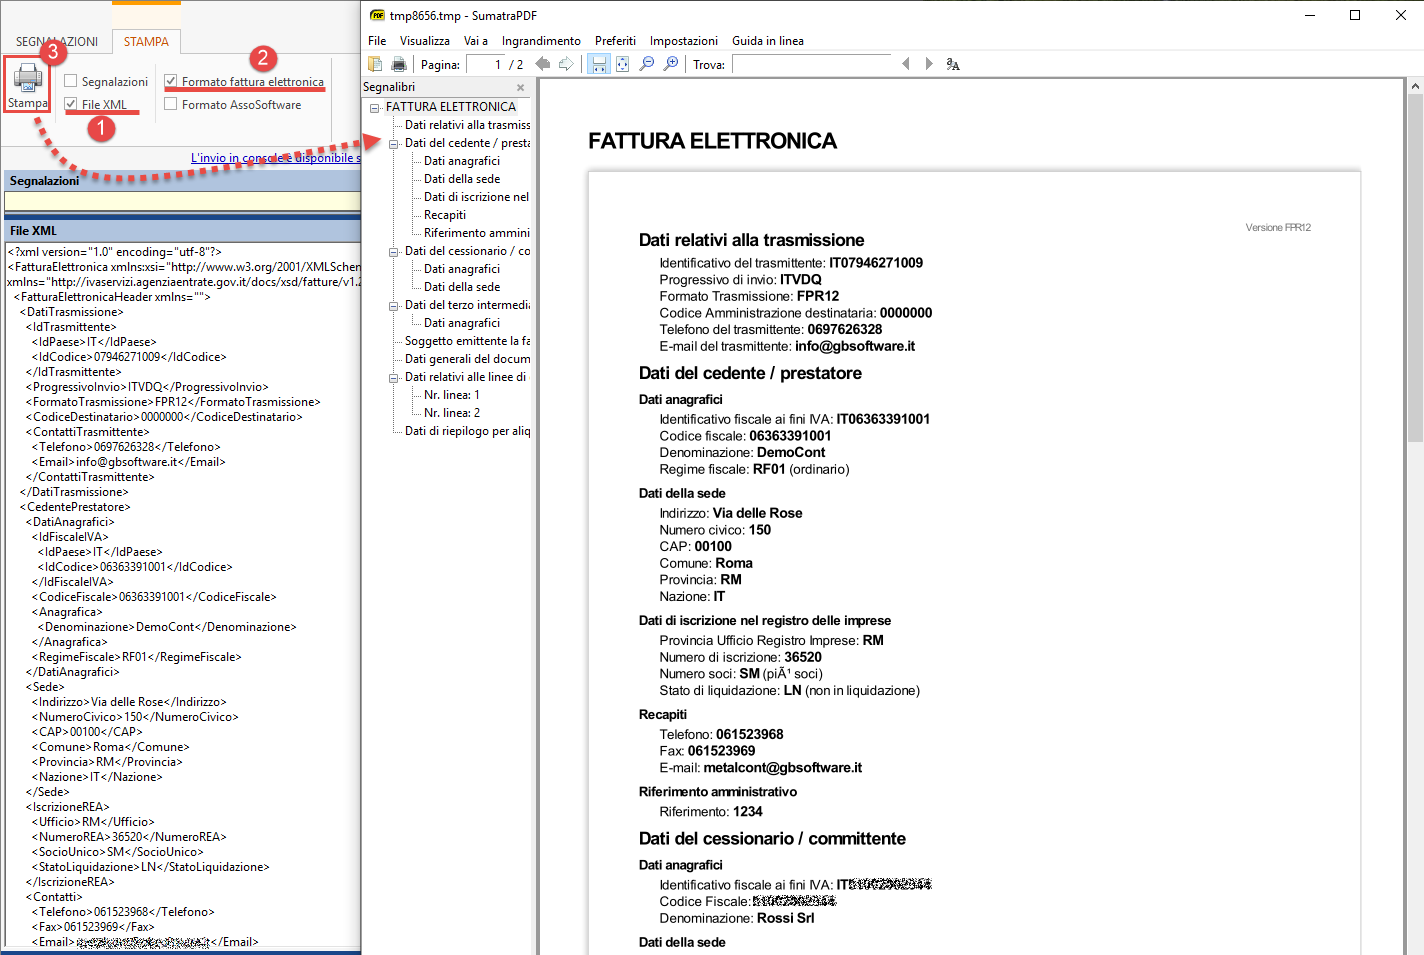
Task: Toggle match case search icon
Action: 953,64
